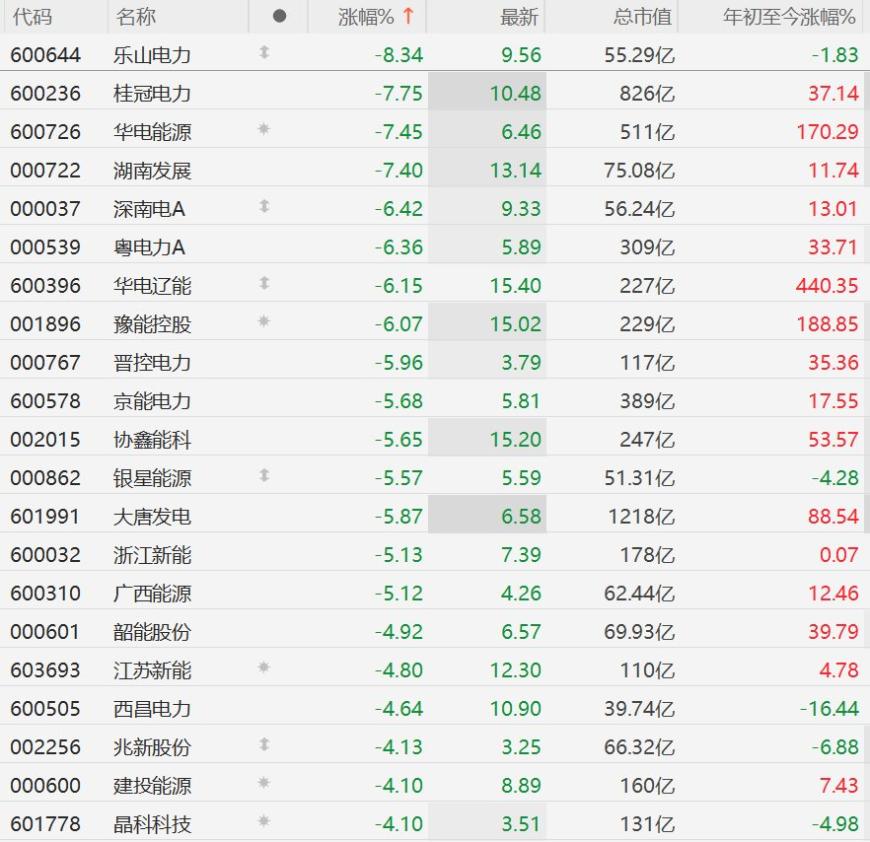
Task: Select the marker icon beside 兆新股份
Action: (264, 744)
